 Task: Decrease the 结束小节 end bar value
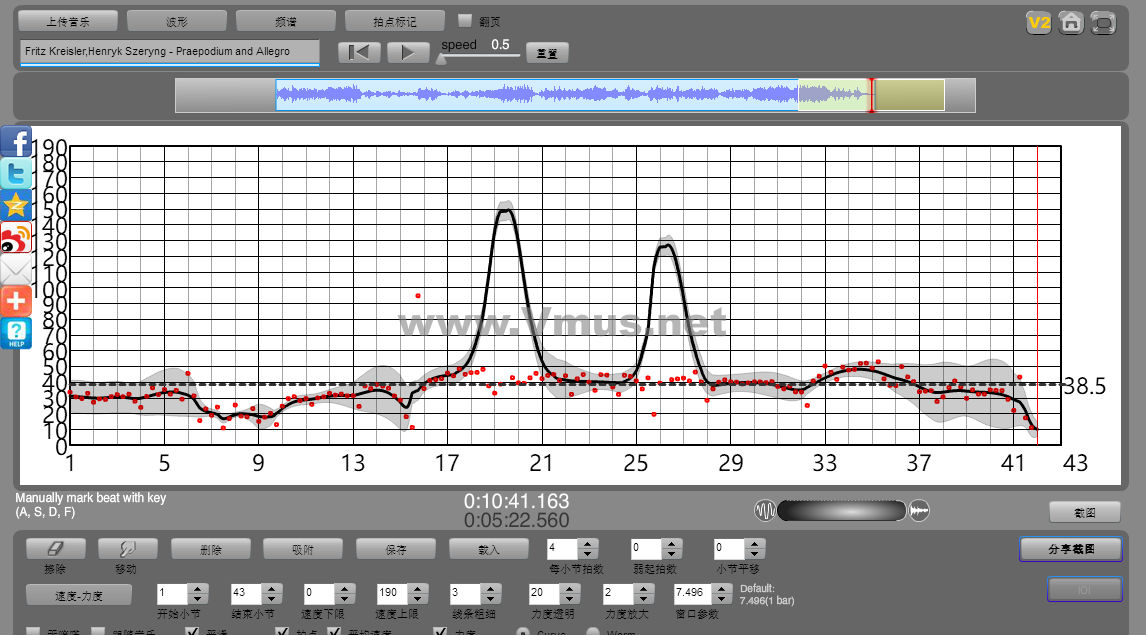pos(271,598)
